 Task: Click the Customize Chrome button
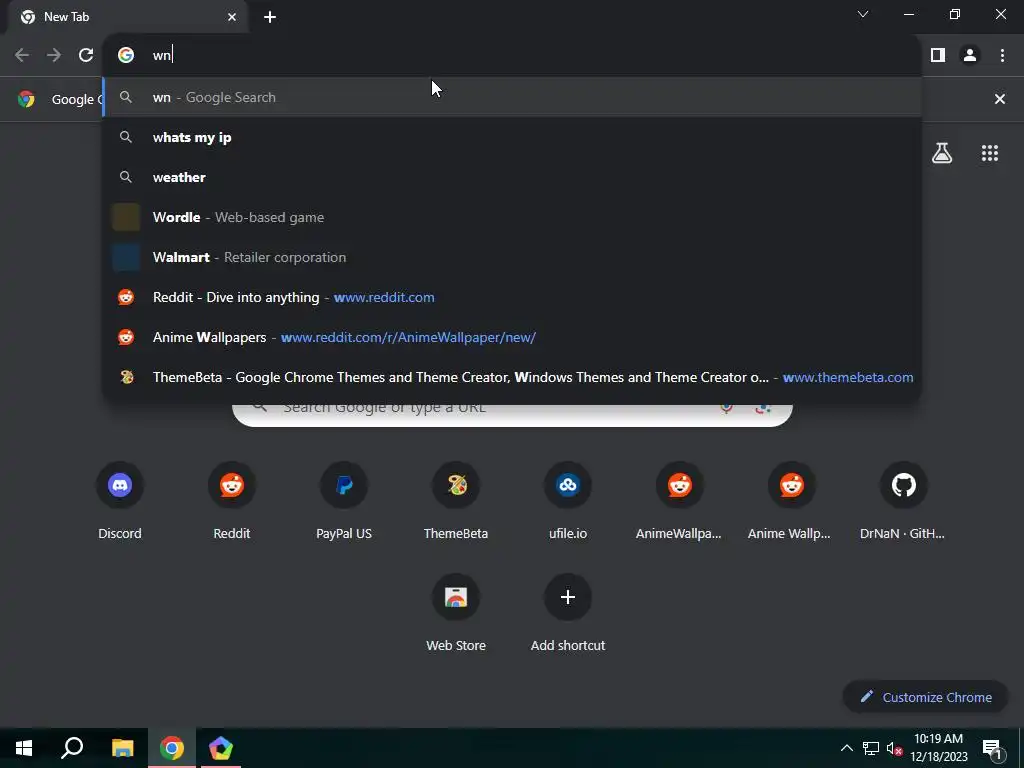[x=925, y=697]
